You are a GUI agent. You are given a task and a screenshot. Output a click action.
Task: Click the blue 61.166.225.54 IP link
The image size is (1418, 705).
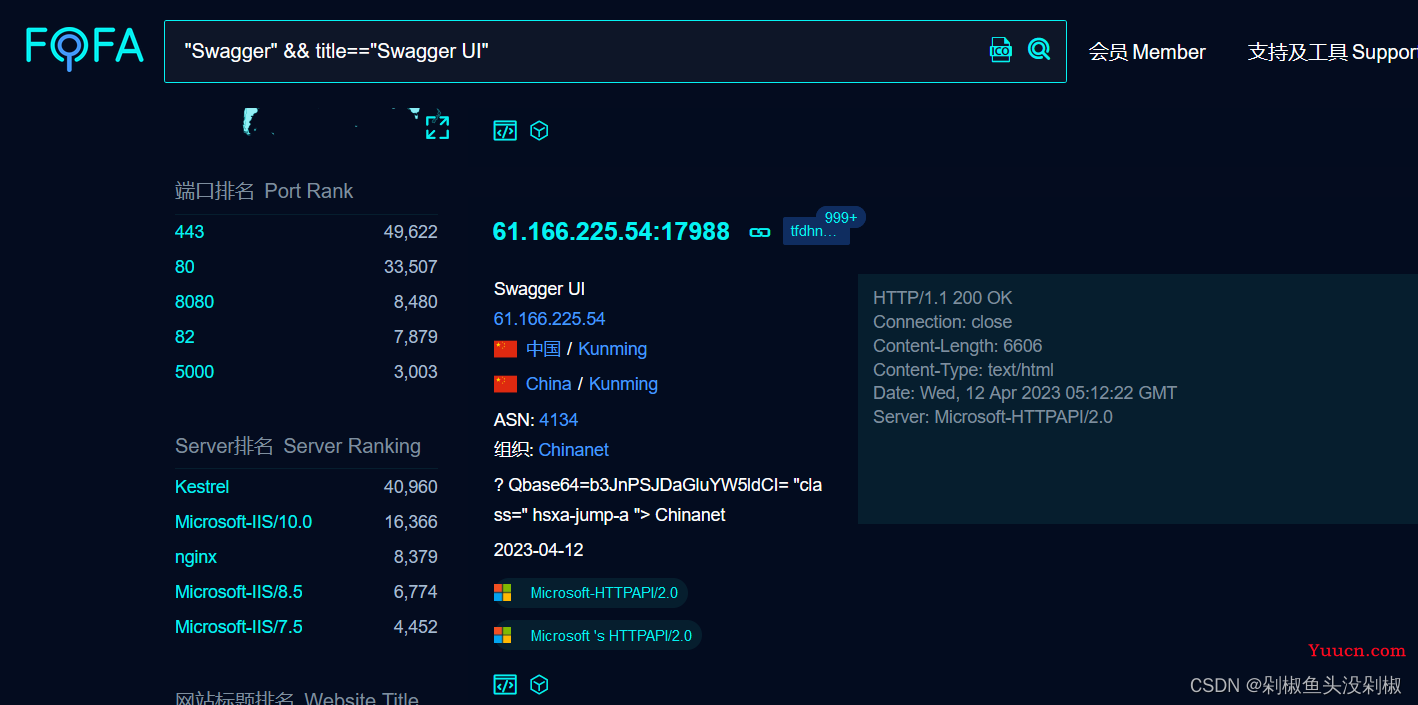tap(550, 319)
